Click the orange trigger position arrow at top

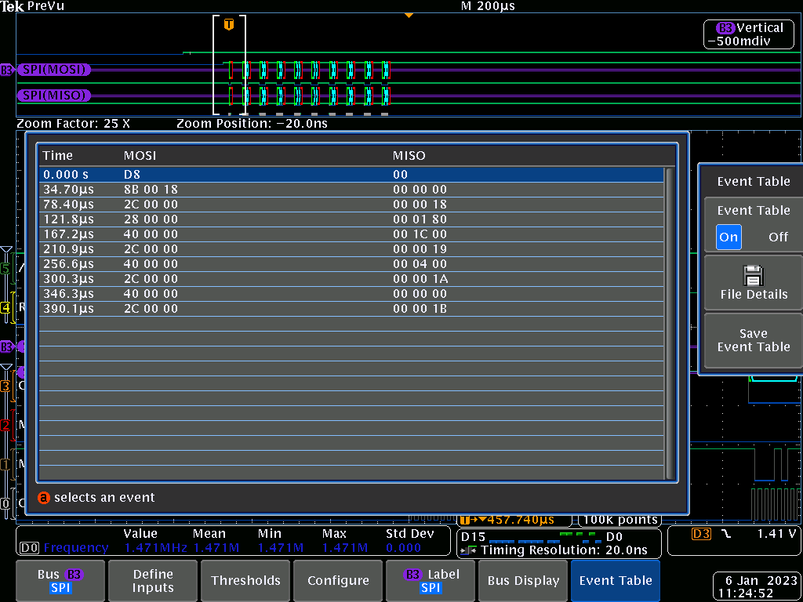(x=409, y=15)
